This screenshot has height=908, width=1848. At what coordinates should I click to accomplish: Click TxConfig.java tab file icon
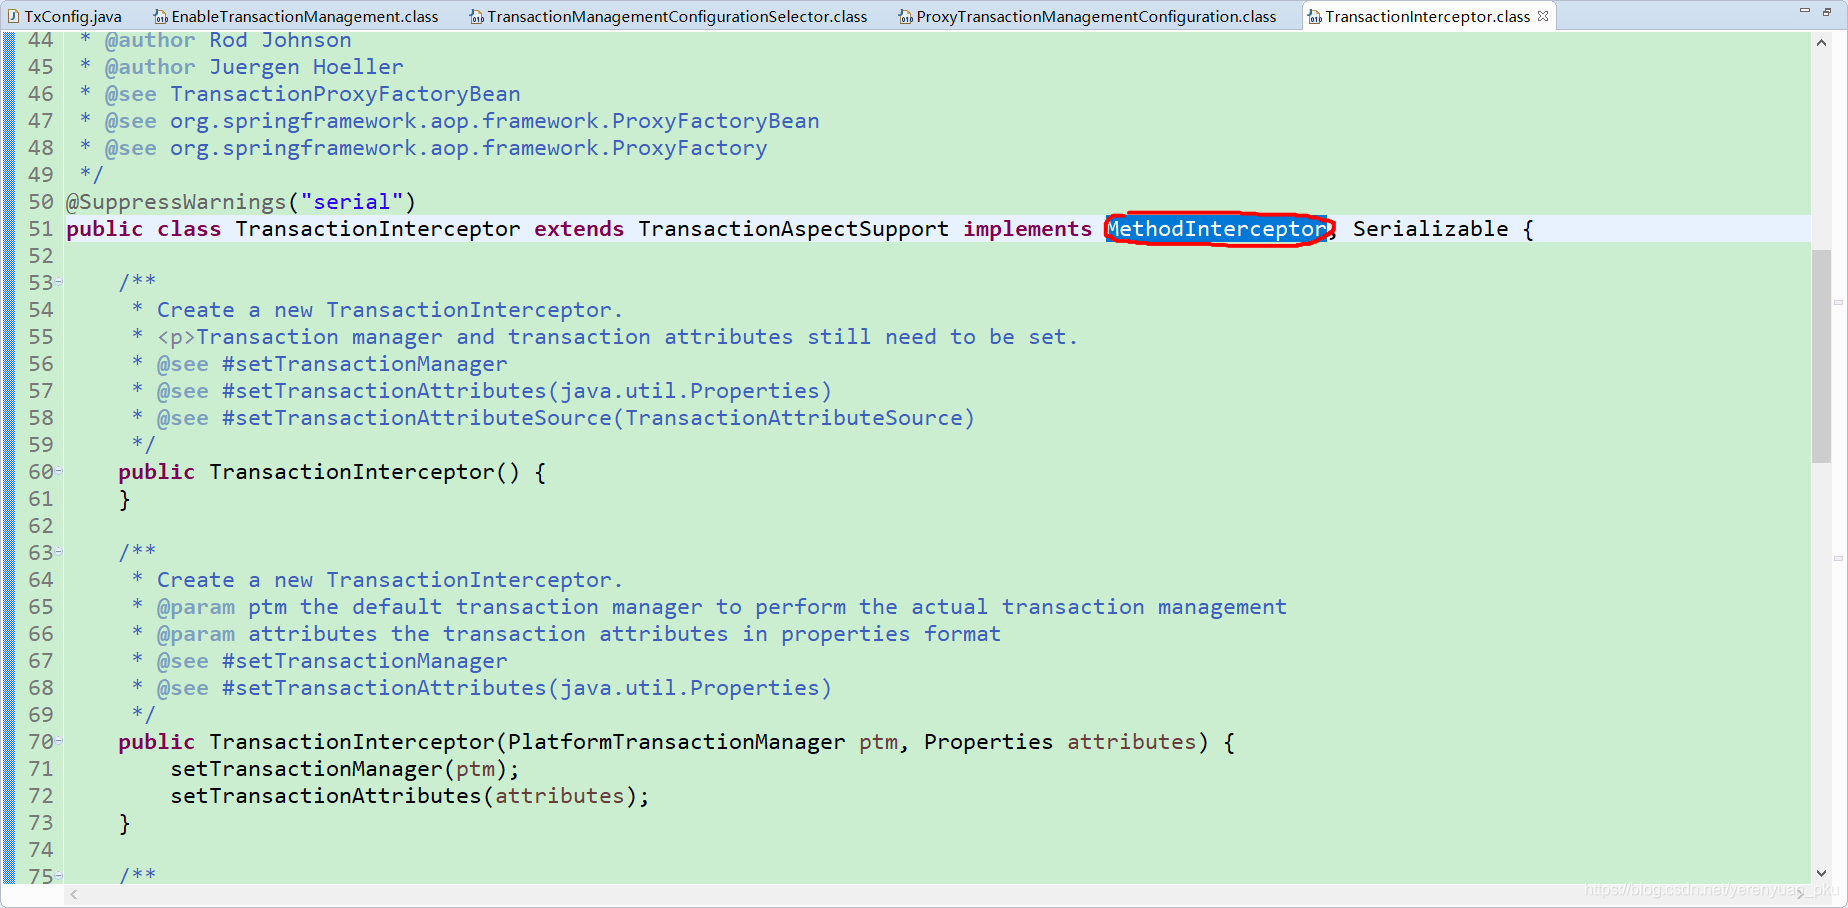pos(13,16)
